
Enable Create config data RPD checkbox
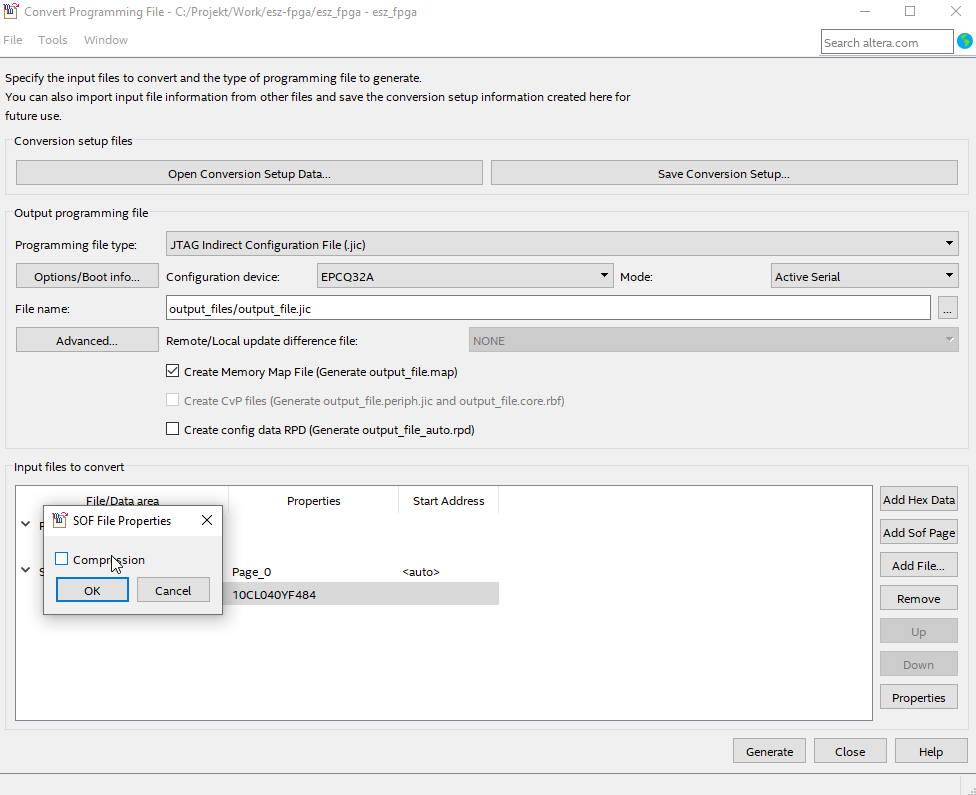(x=172, y=429)
